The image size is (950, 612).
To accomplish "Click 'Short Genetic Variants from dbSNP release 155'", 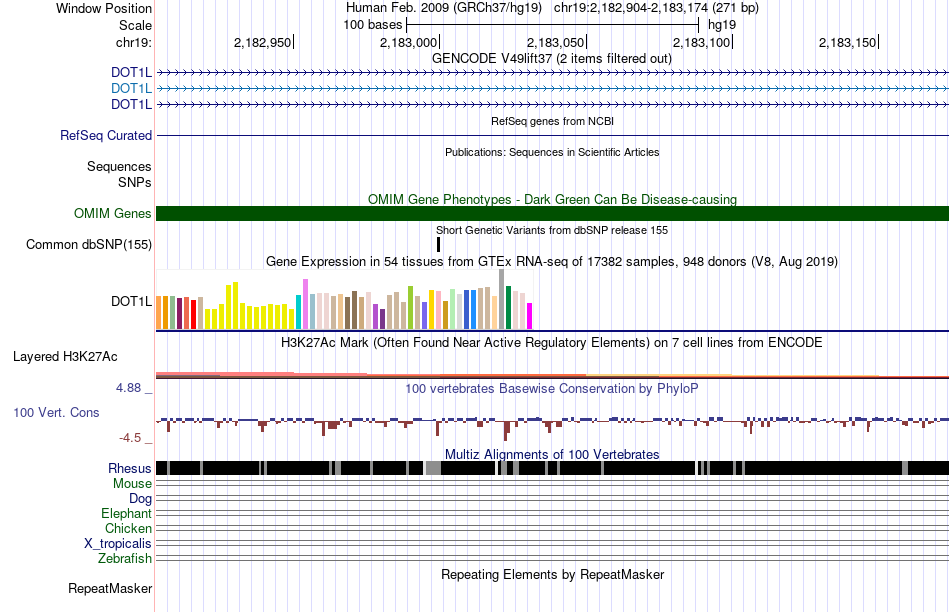I will pyautogui.click(x=552, y=230).
